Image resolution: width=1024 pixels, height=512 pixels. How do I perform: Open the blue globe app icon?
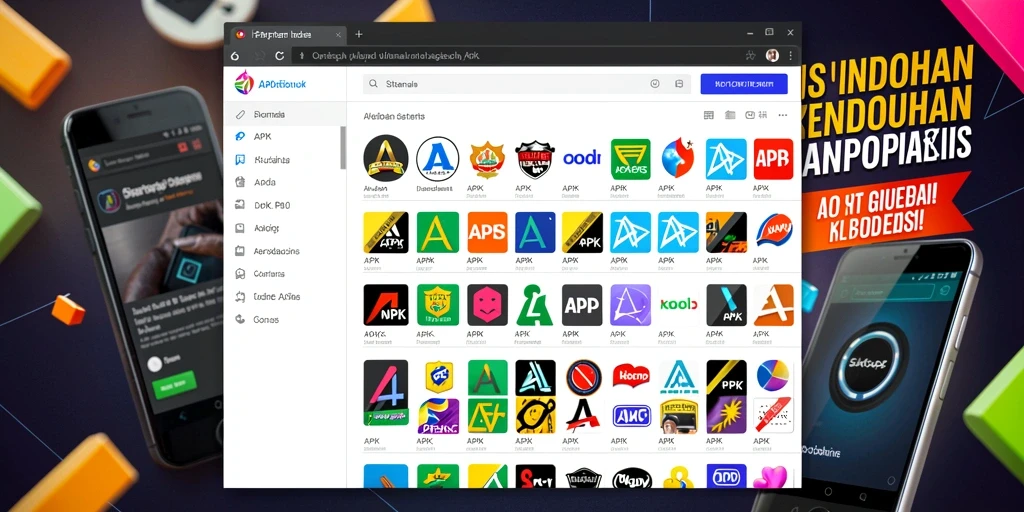[x=678, y=159]
